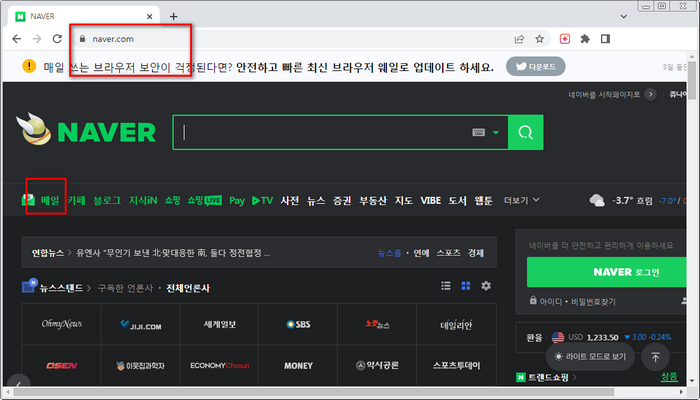Open 사전 in the service menu

point(290,200)
